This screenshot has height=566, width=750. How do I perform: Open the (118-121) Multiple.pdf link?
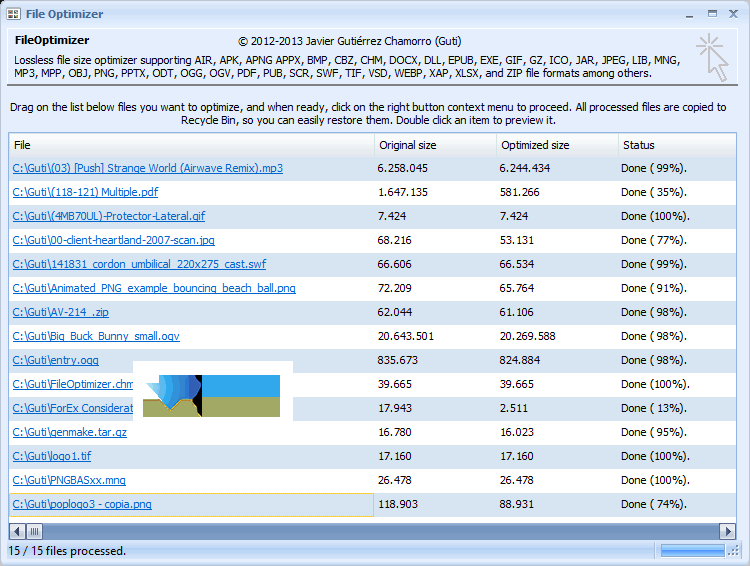coord(85,192)
